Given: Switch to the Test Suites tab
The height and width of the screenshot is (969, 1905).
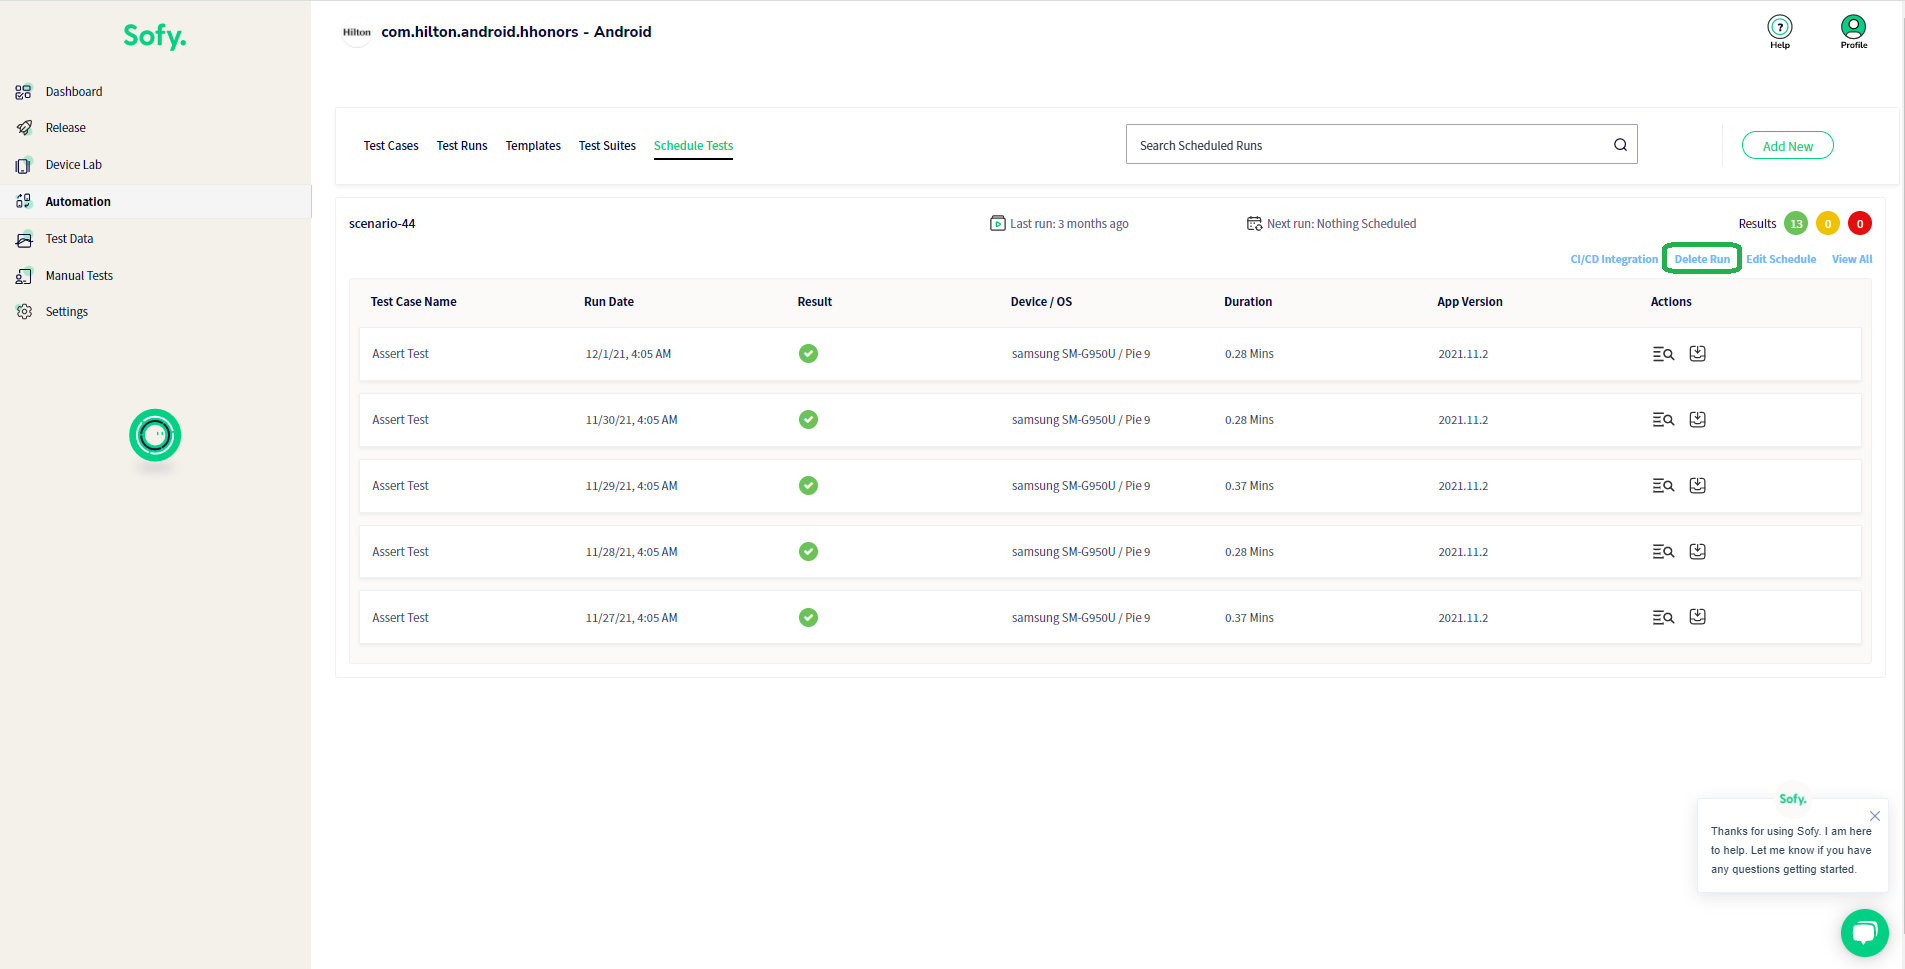Looking at the screenshot, I should point(607,146).
